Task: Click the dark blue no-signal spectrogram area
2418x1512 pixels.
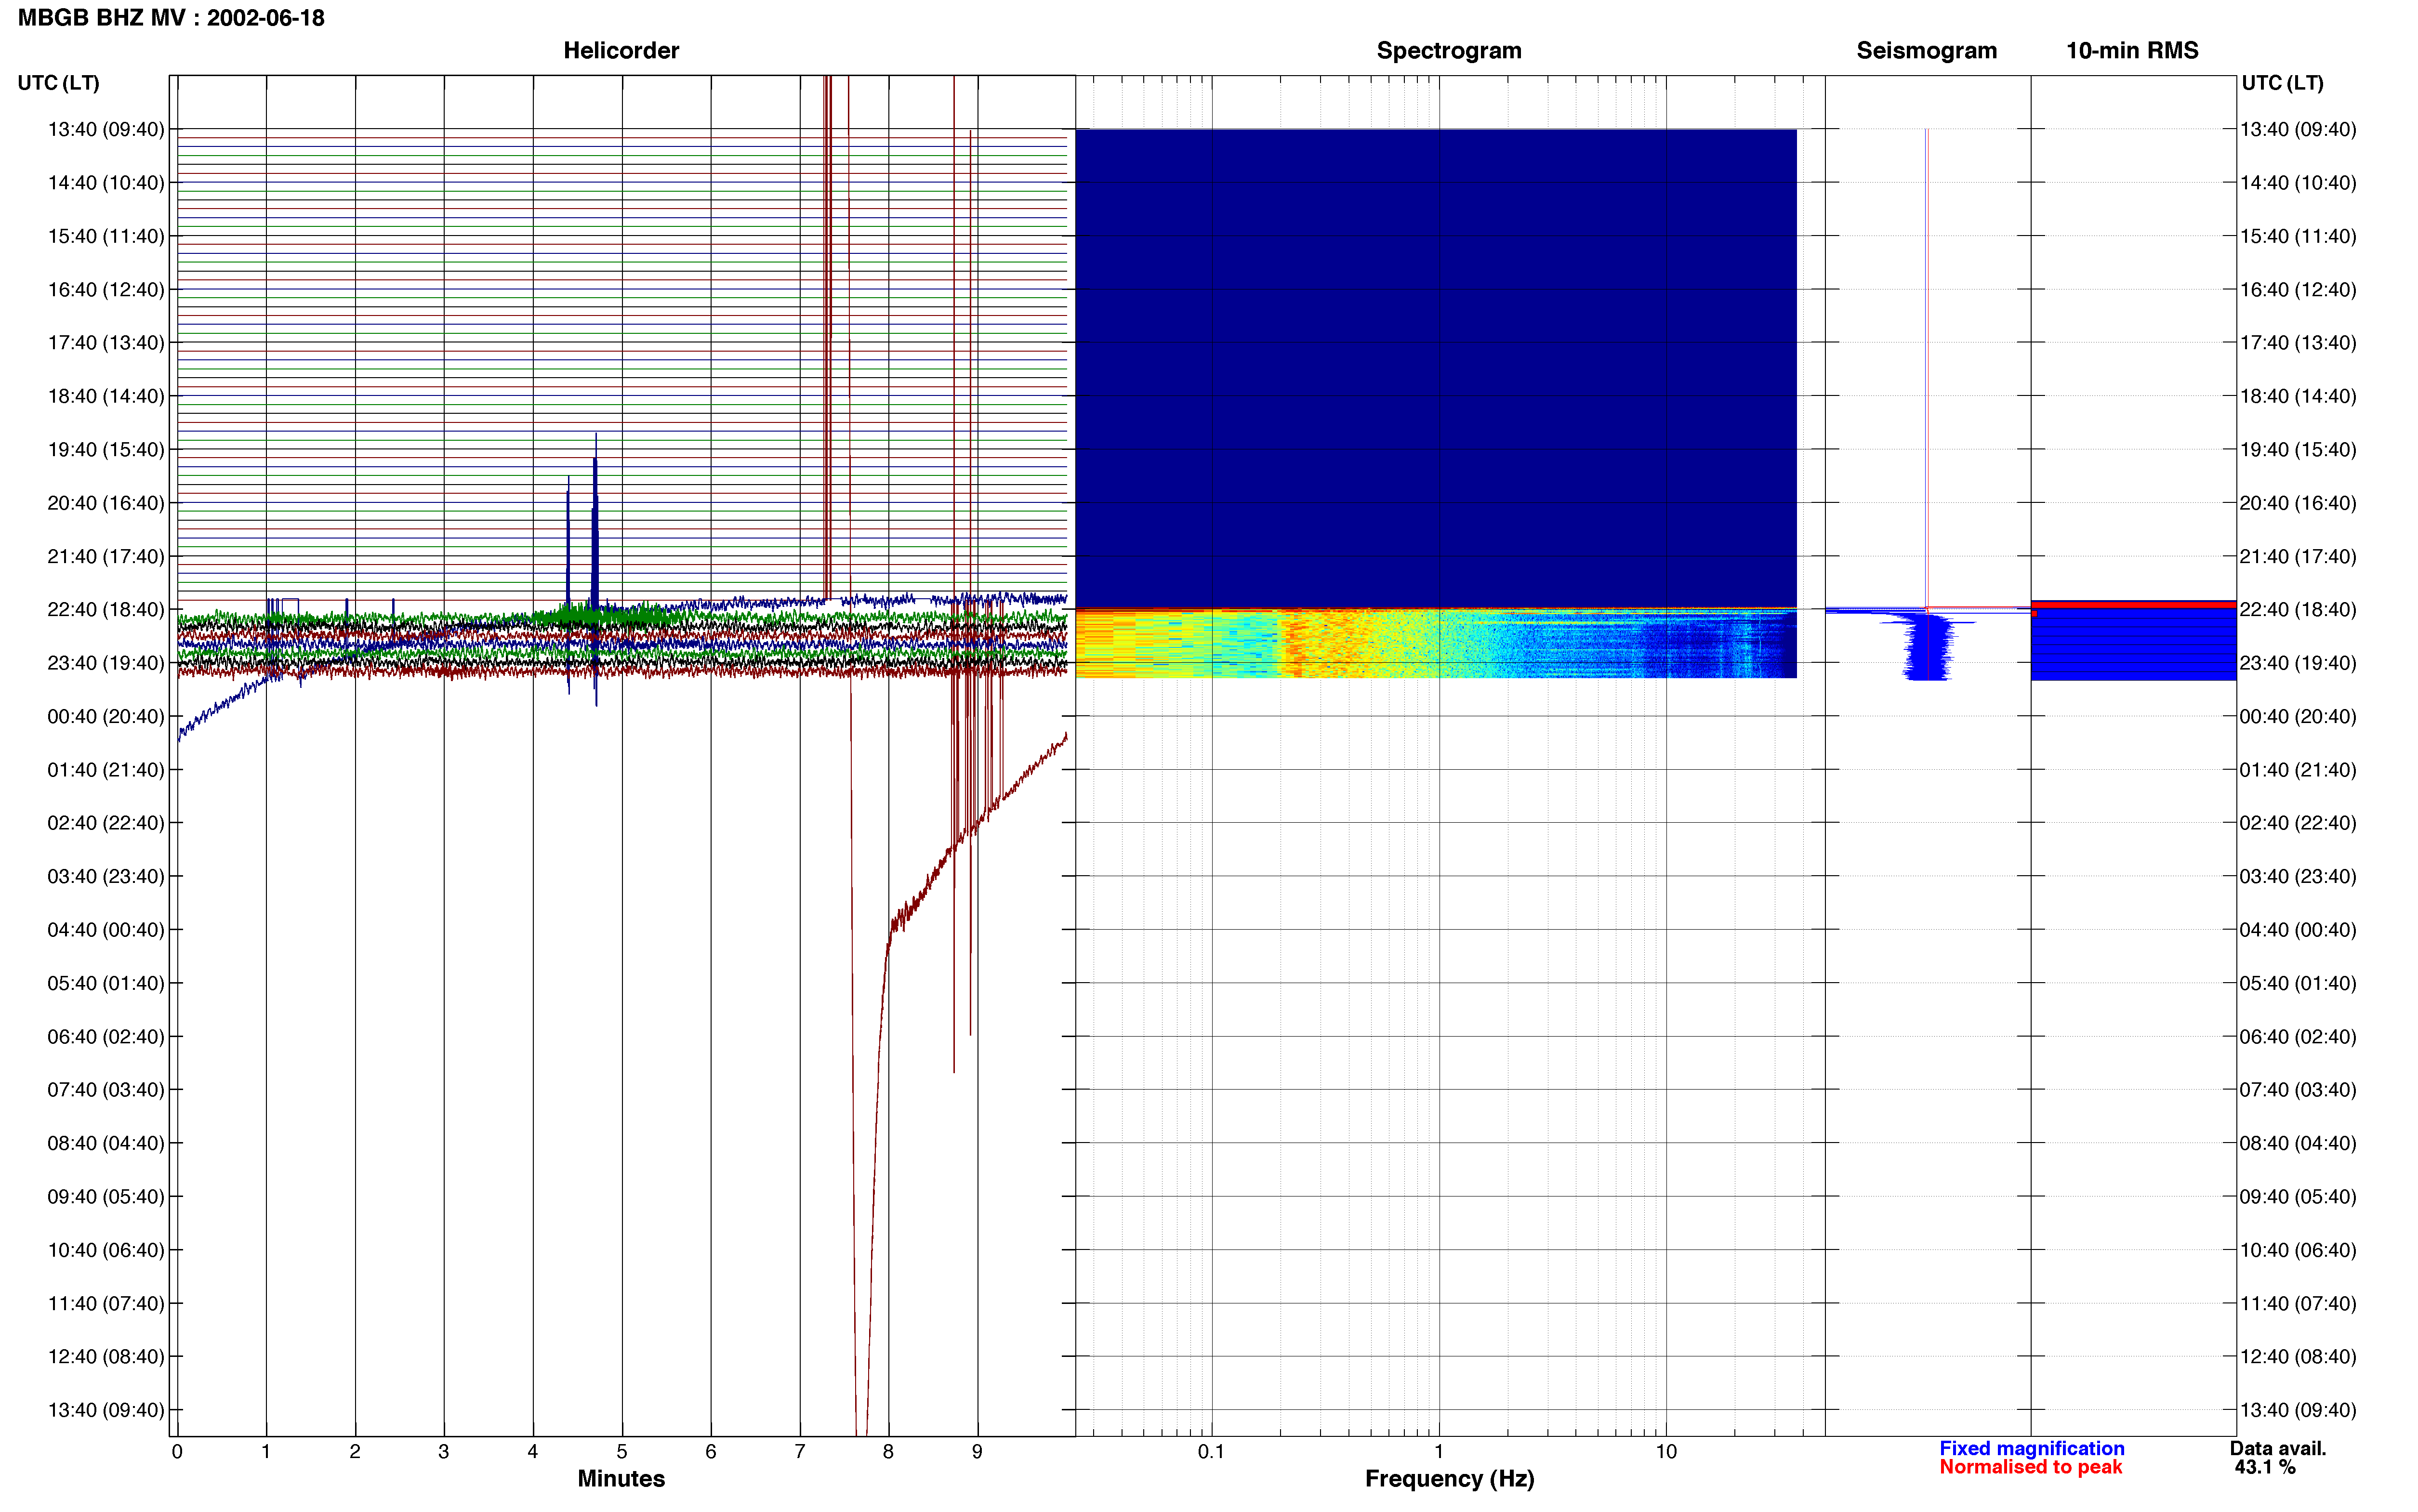Action: click(1436, 368)
